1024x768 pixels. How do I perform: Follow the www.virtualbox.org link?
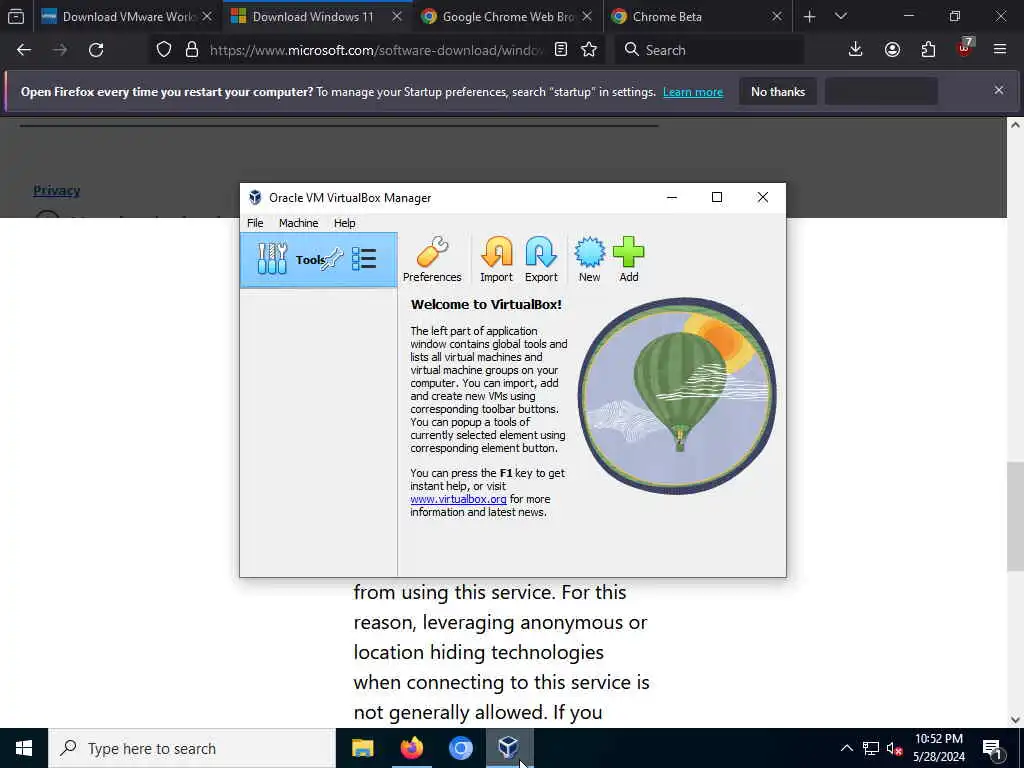pos(458,499)
